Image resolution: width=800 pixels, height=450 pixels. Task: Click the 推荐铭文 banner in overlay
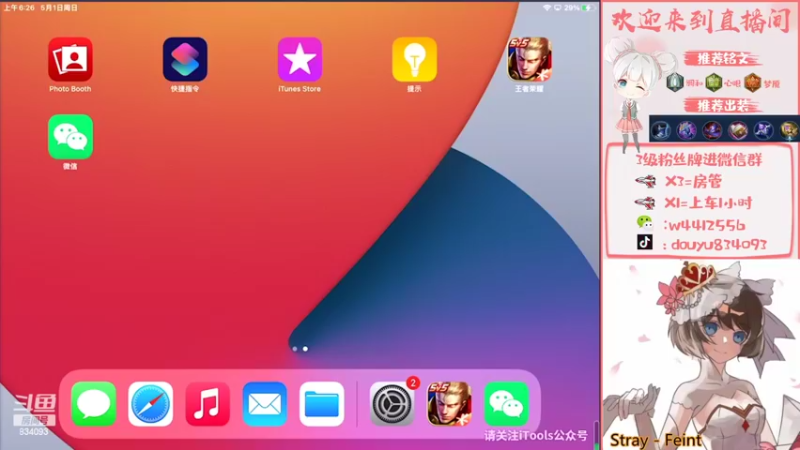[722, 59]
